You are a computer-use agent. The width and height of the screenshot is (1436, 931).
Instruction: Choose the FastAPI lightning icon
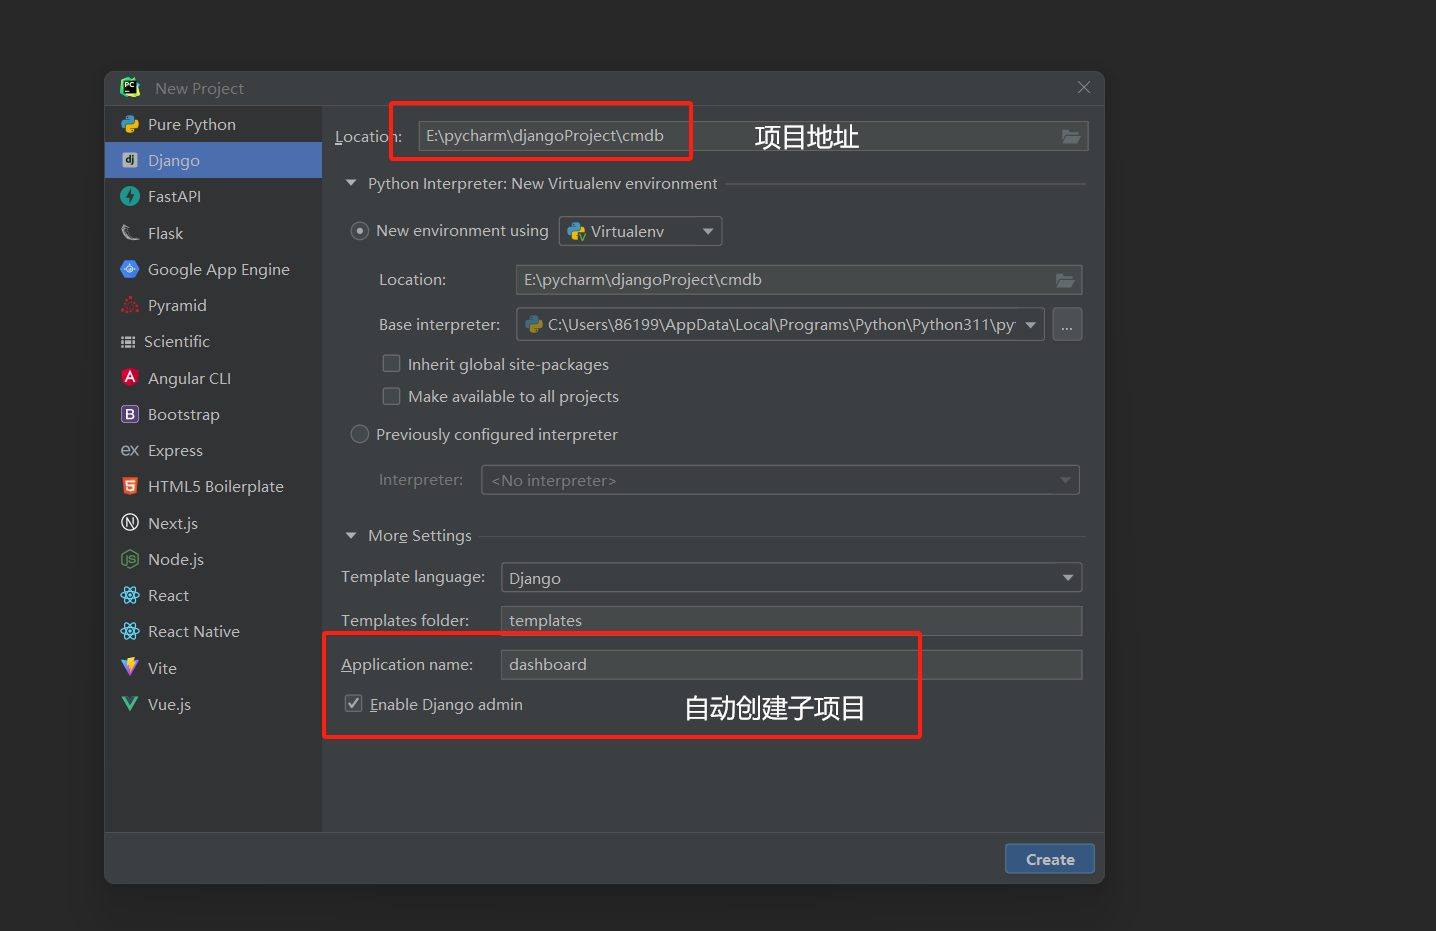click(130, 196)
